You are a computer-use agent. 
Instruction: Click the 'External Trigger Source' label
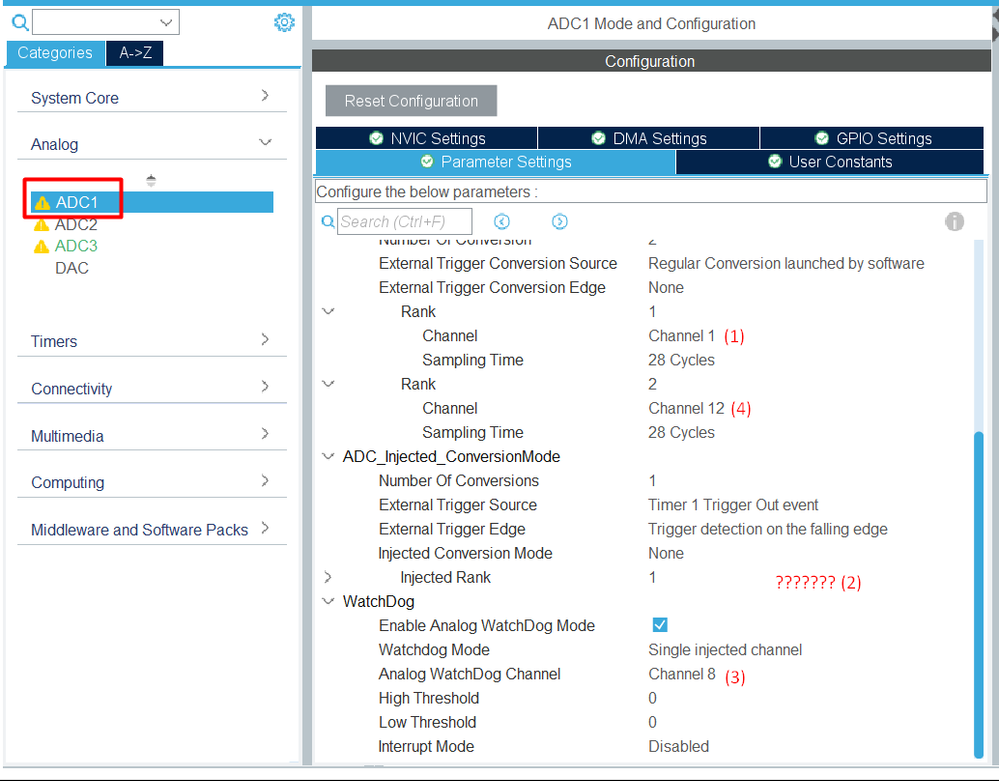click(457, 505)
